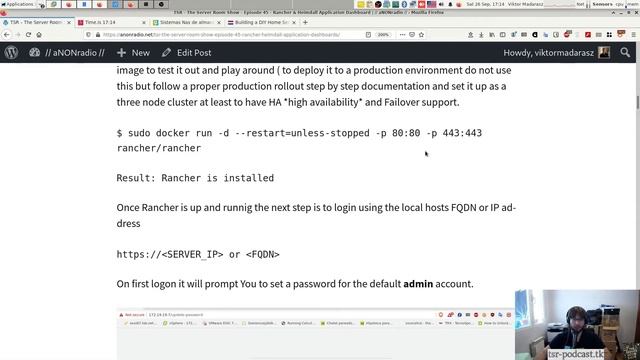Open the // aNONradio // dashboard link
This screenshot has width=640, height=360.
67,53
